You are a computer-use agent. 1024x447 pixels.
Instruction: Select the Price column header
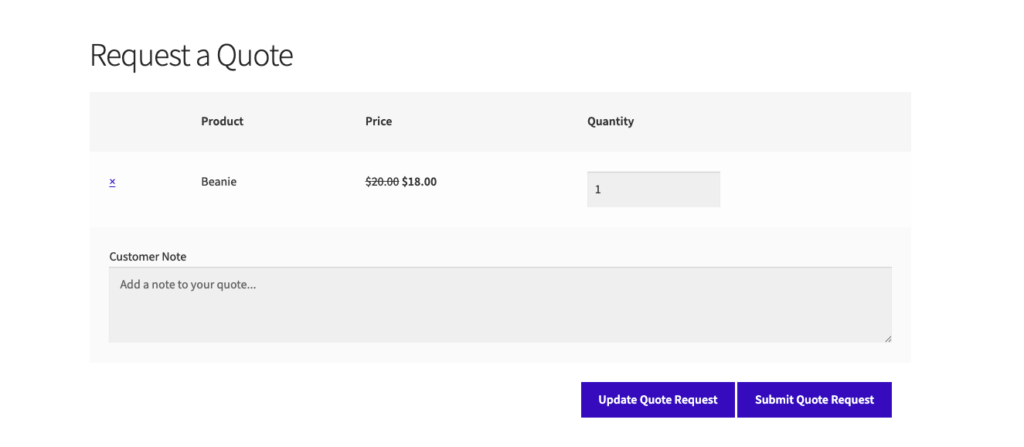pyautogui.click(x=378, y=122)
